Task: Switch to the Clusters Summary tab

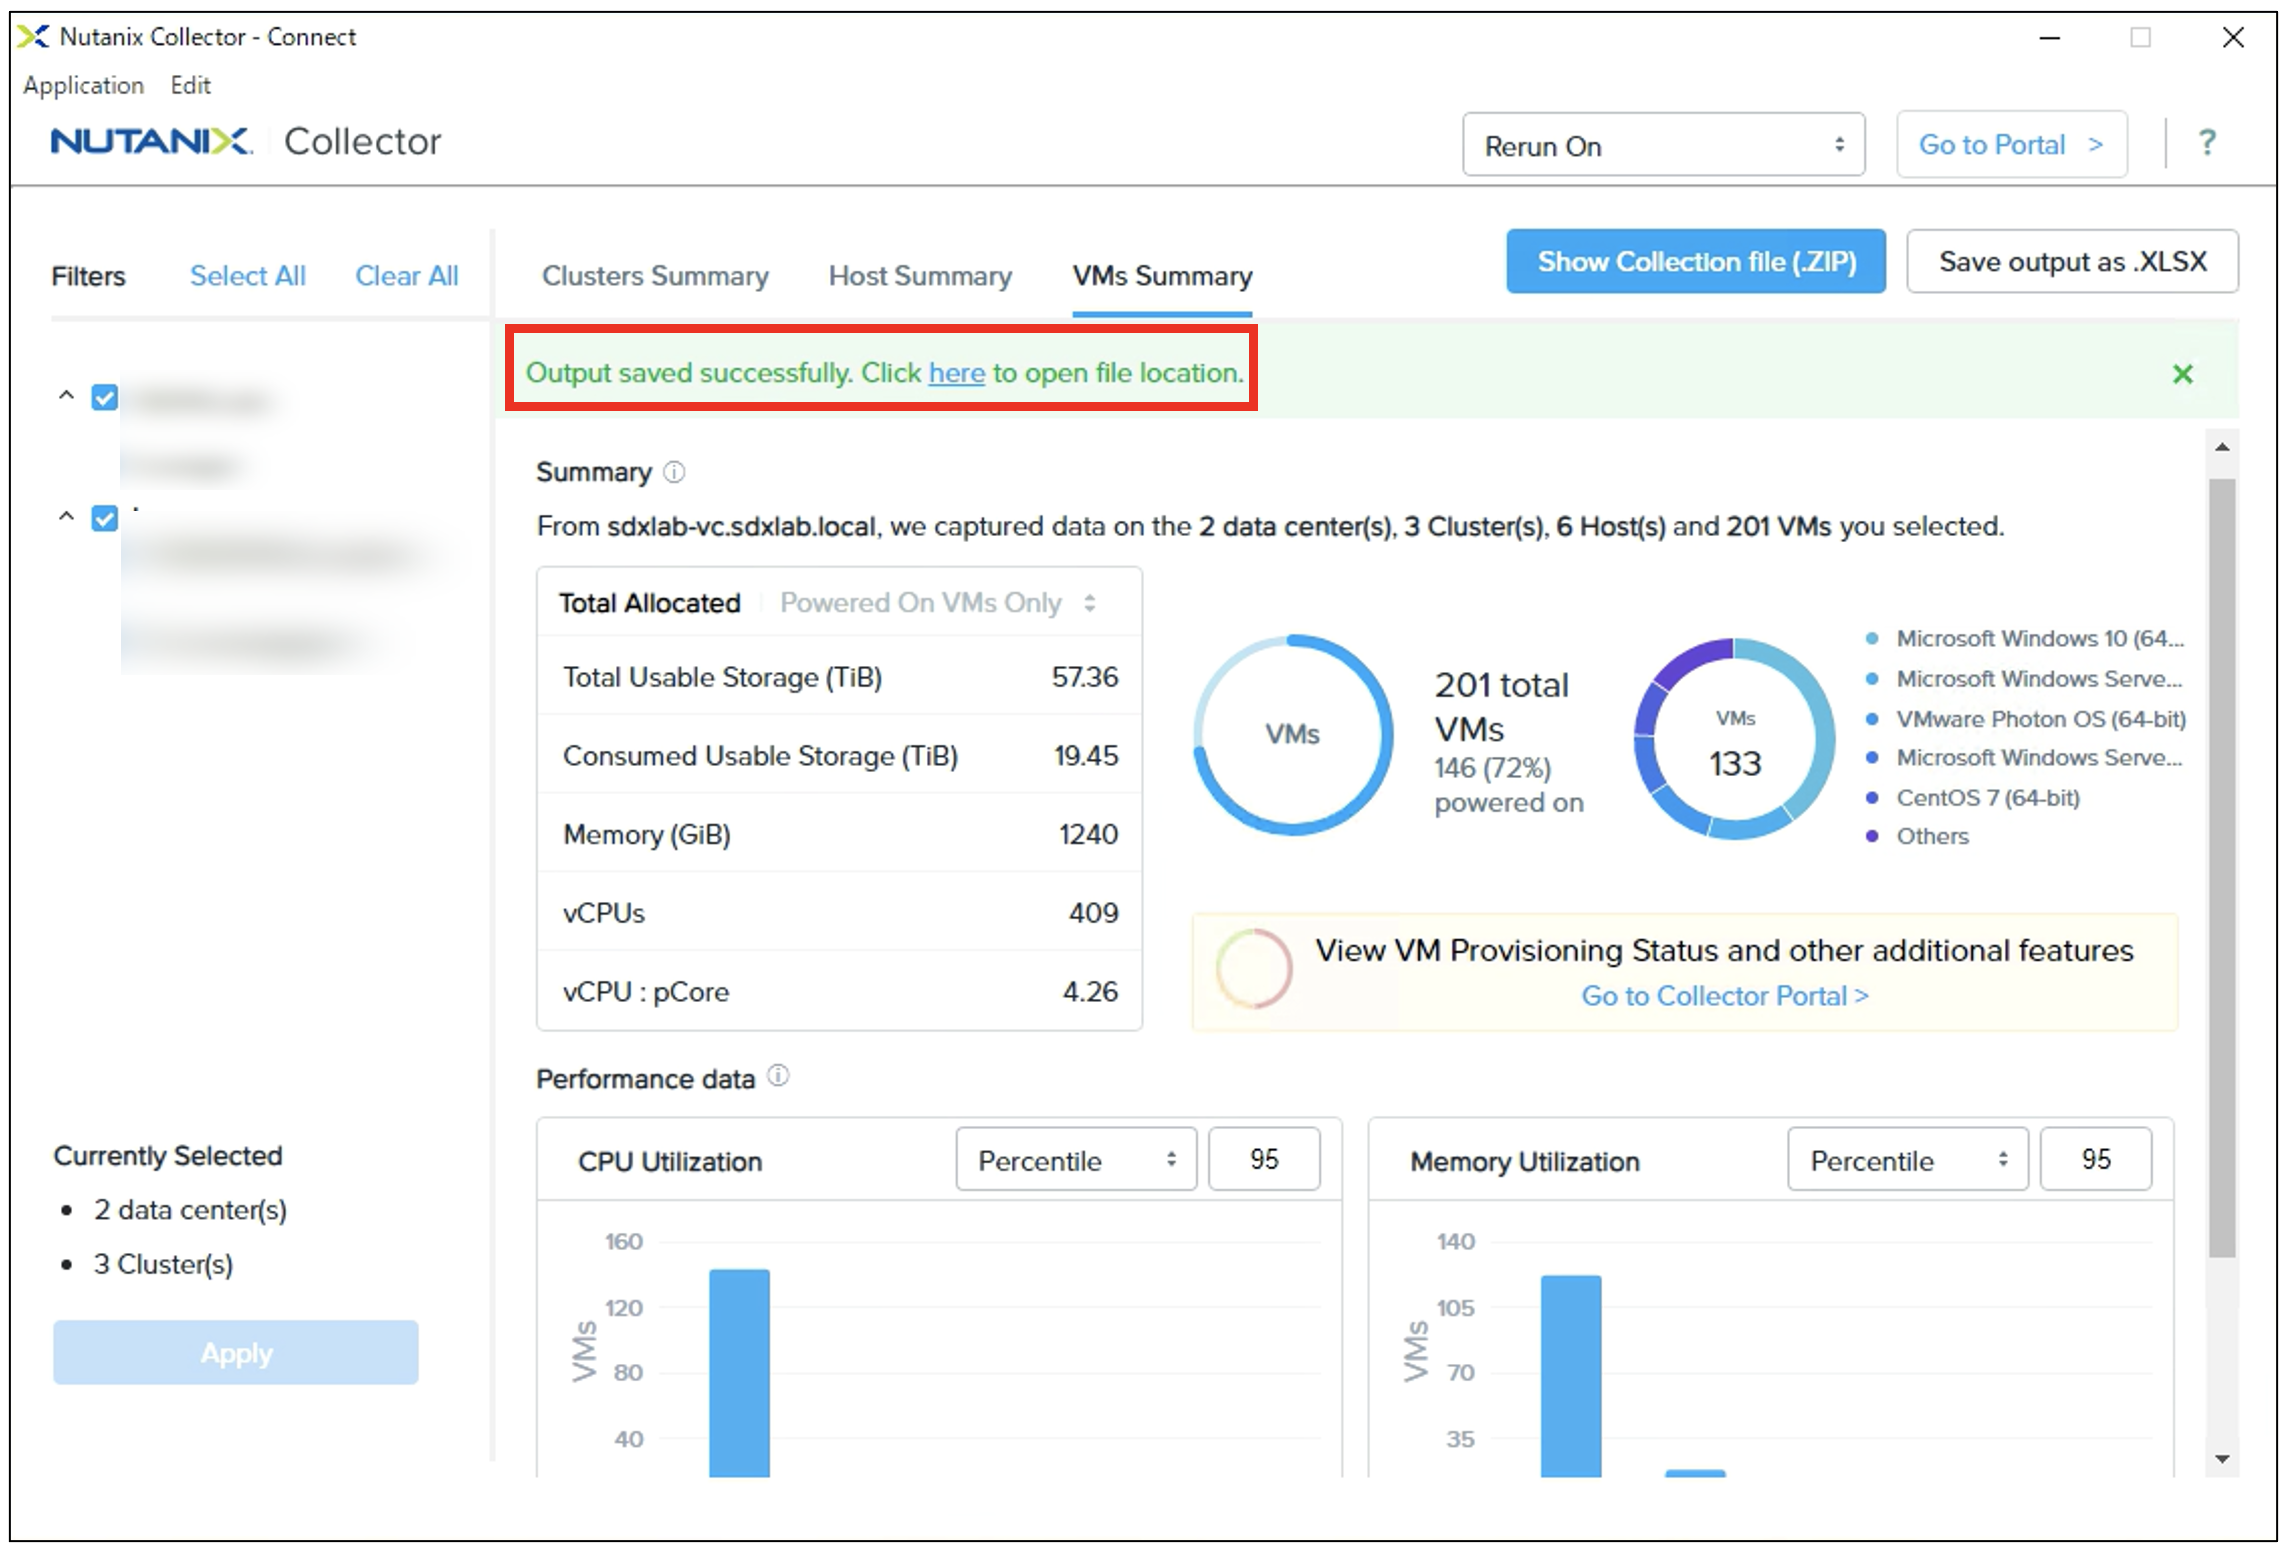Action: pos(655,276)
